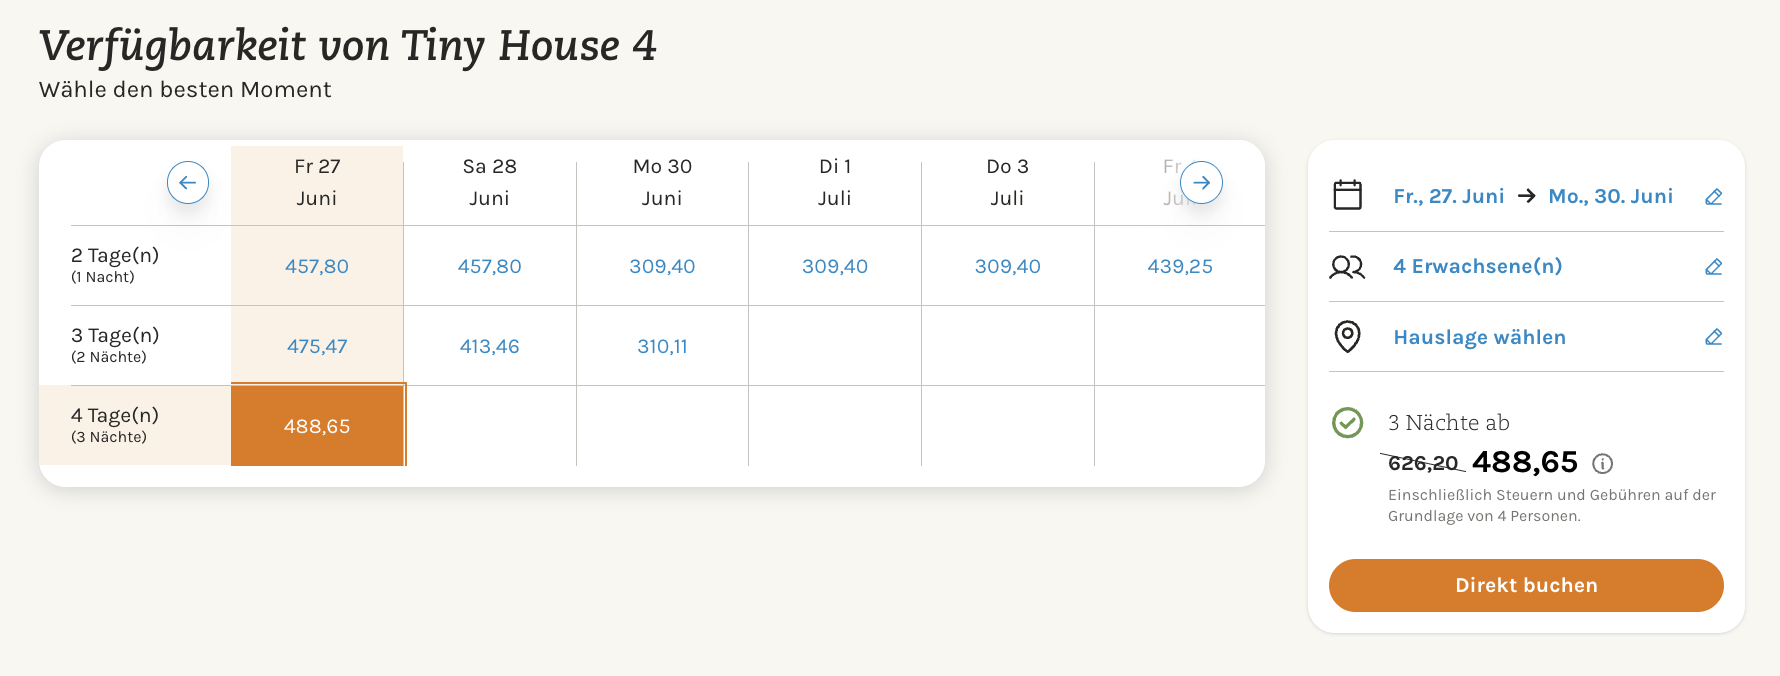Click the pencil icon next to the dates
The image size is (1780, 676).
(1713, 197)
